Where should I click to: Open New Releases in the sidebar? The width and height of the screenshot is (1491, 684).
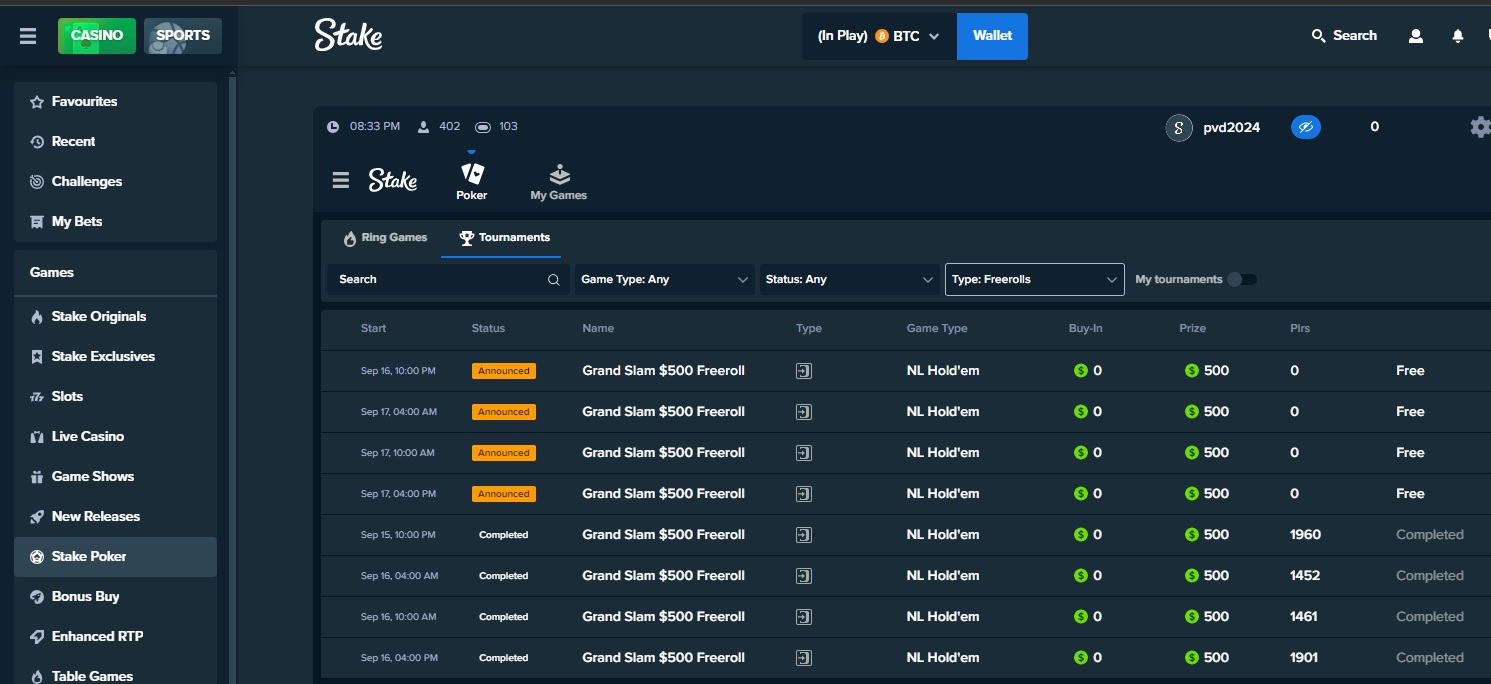click(115, 517)
